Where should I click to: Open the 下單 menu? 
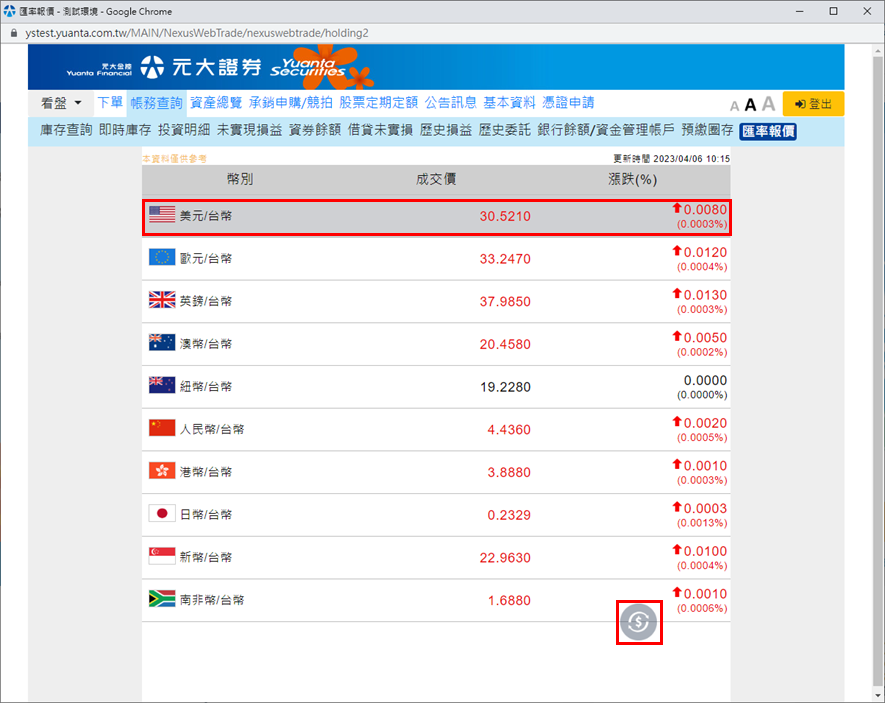(110, 103)
